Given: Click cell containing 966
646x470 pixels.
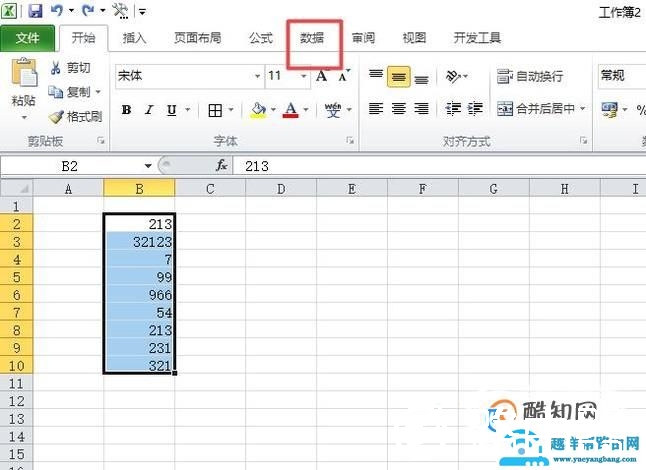Looking at the screenshot, I should (139, 295).
